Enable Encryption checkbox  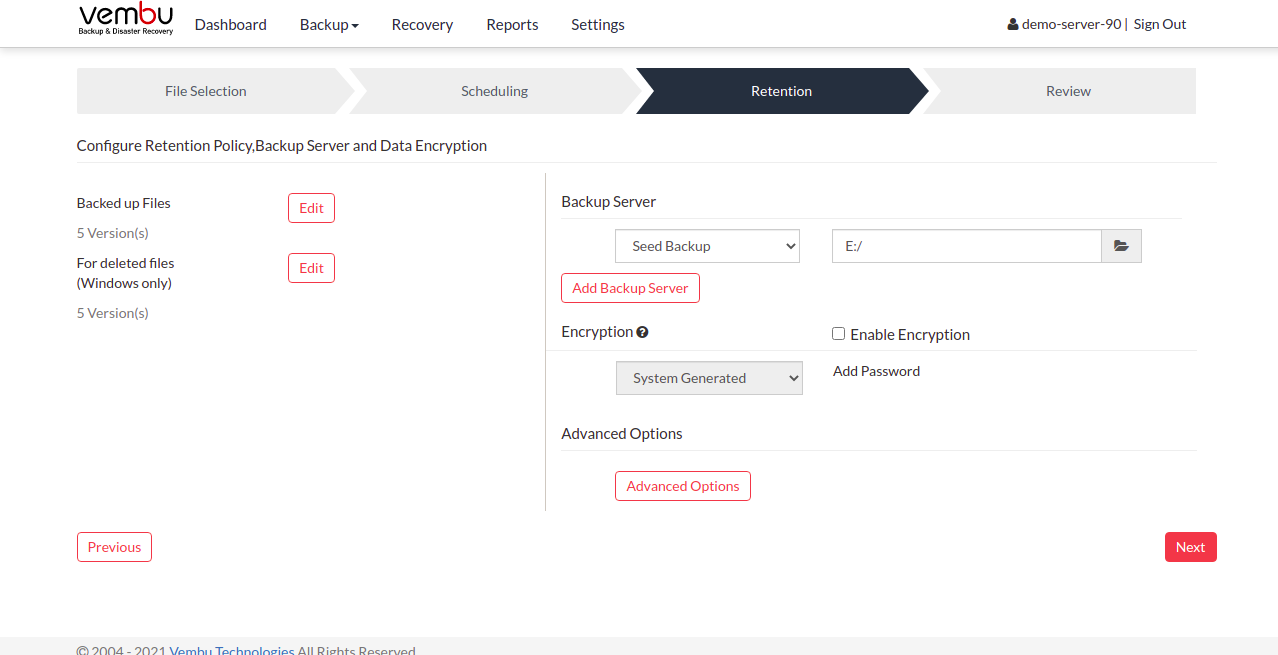click(839, 334)
